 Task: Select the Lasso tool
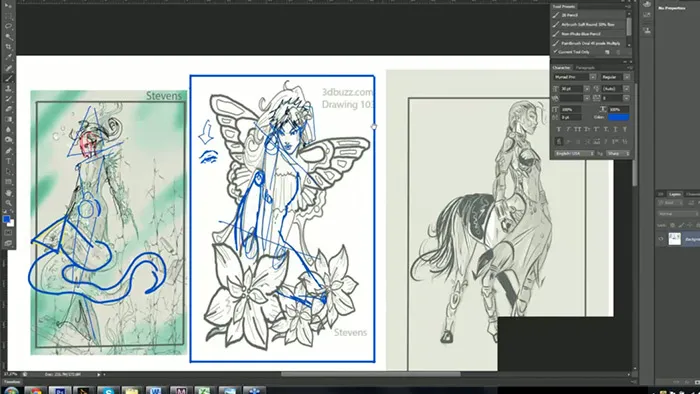[8, 26]
